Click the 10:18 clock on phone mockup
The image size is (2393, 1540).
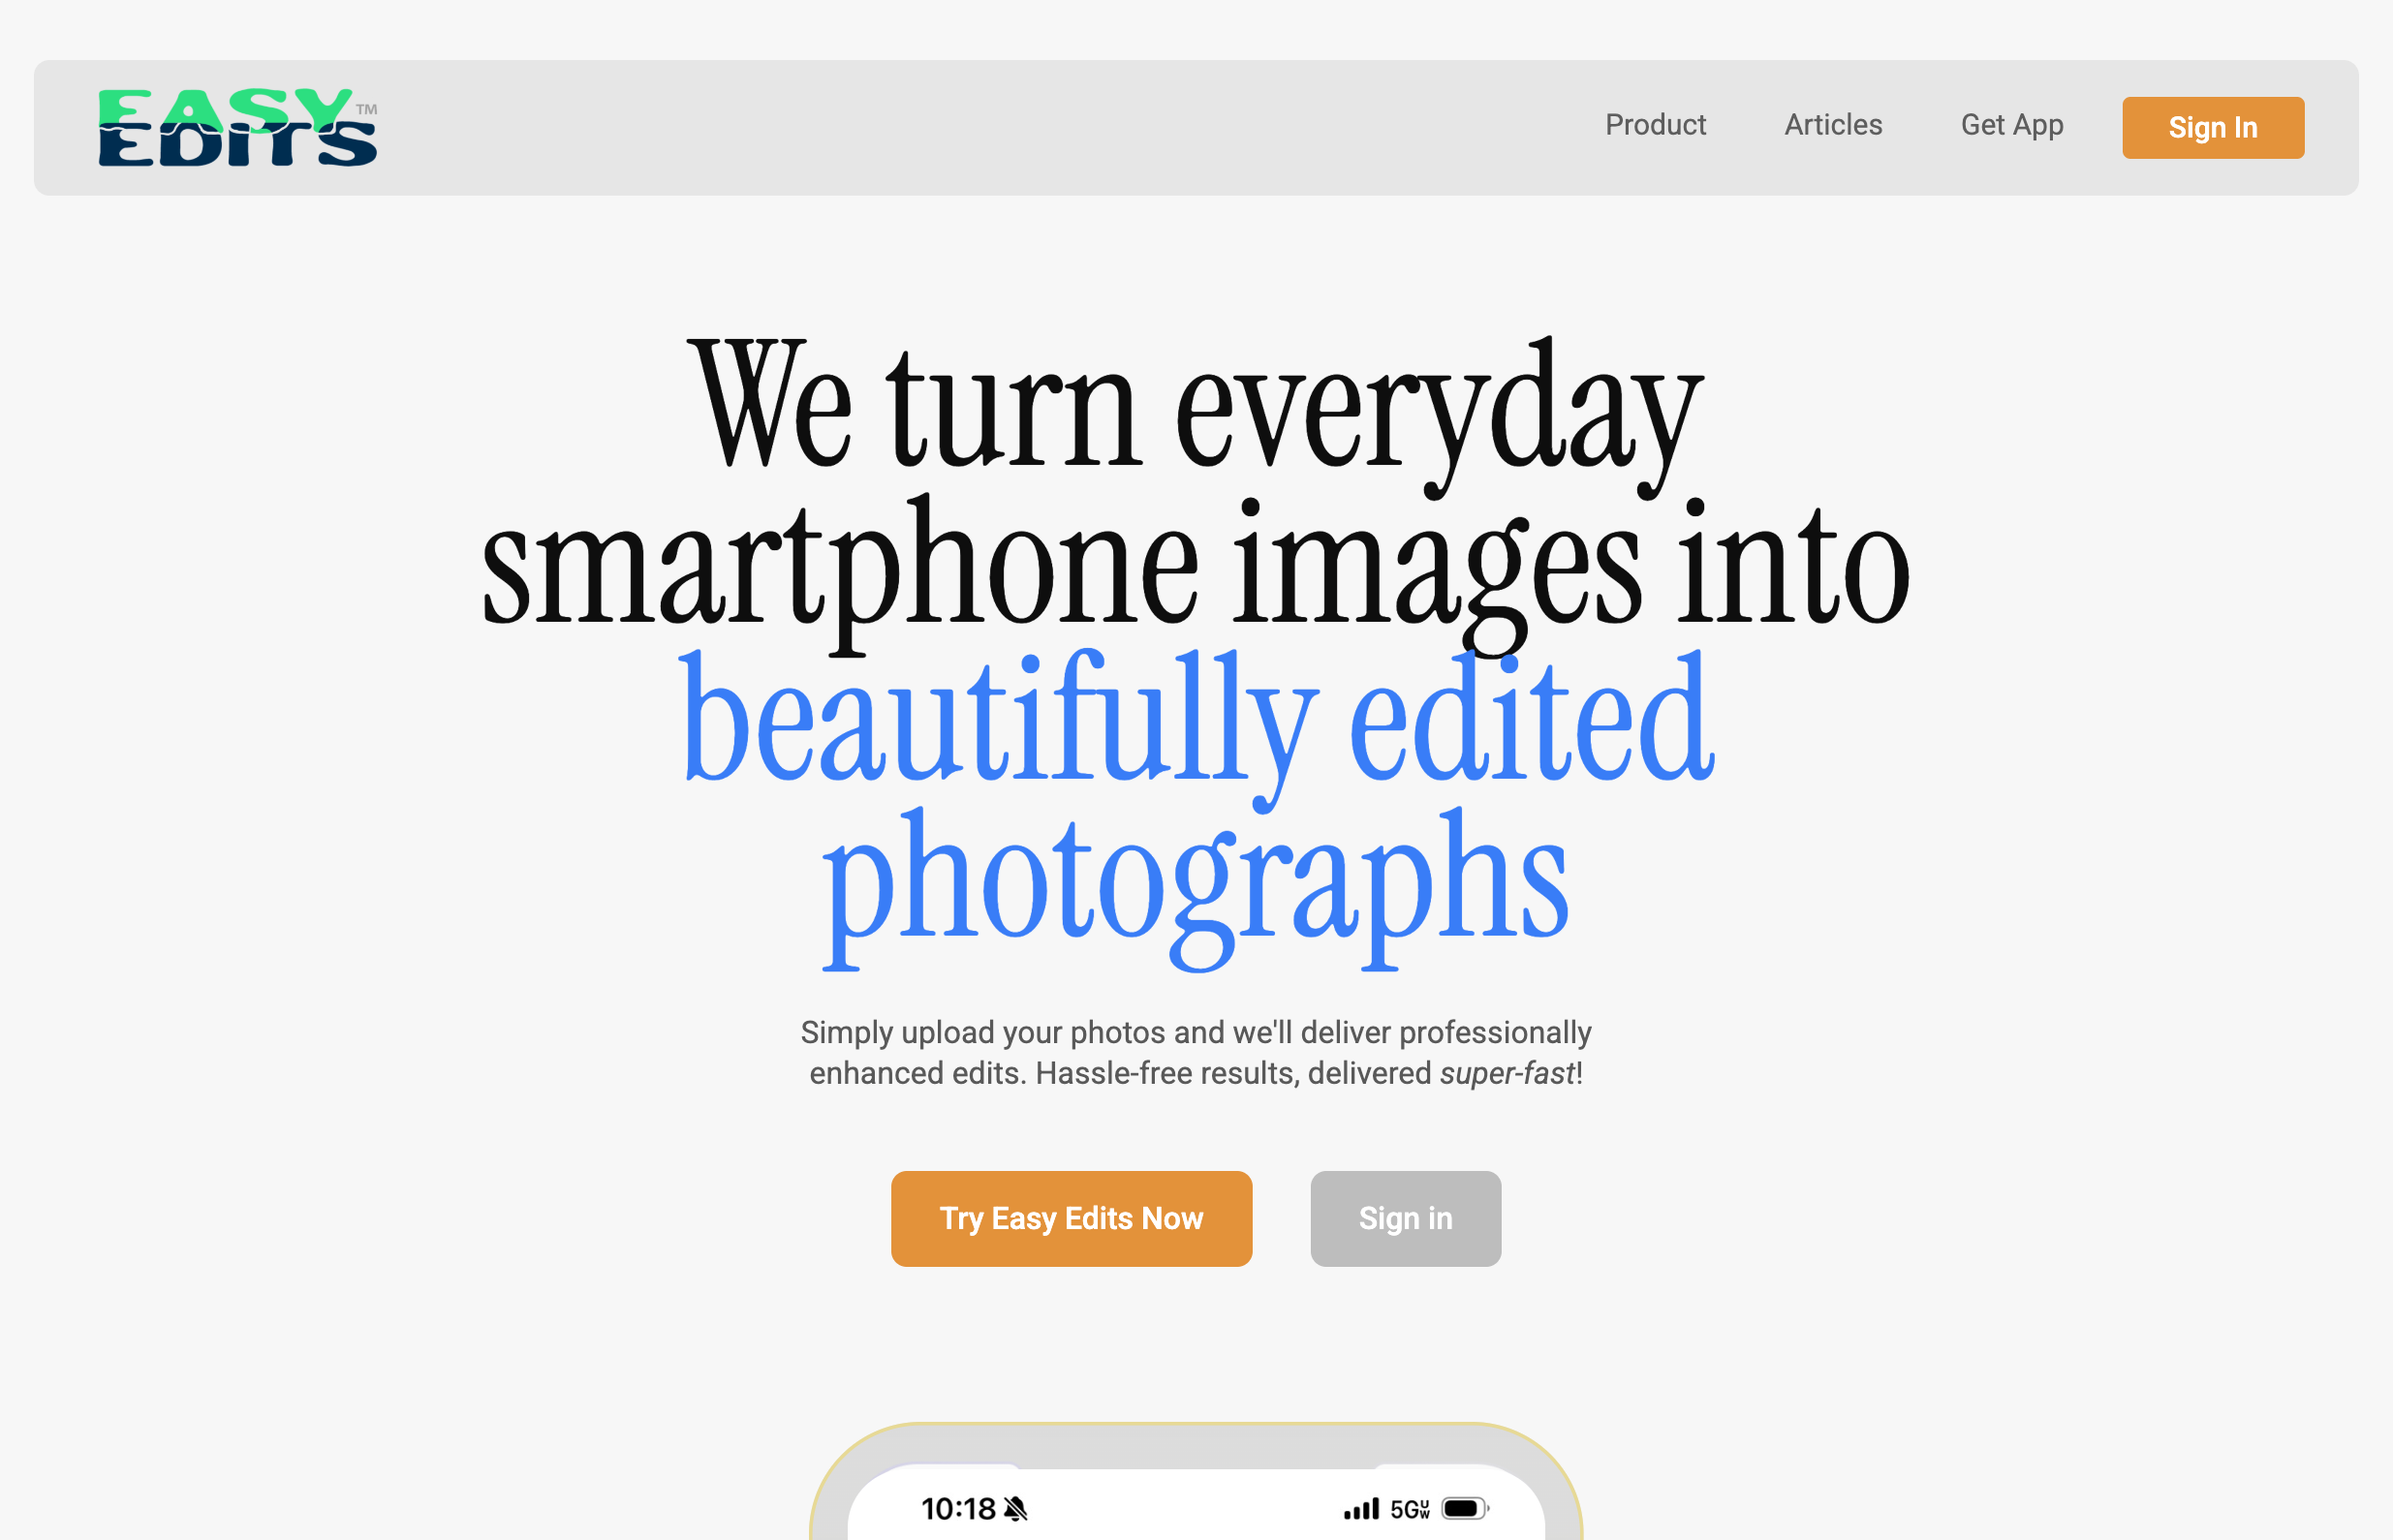click(958, 1508)
